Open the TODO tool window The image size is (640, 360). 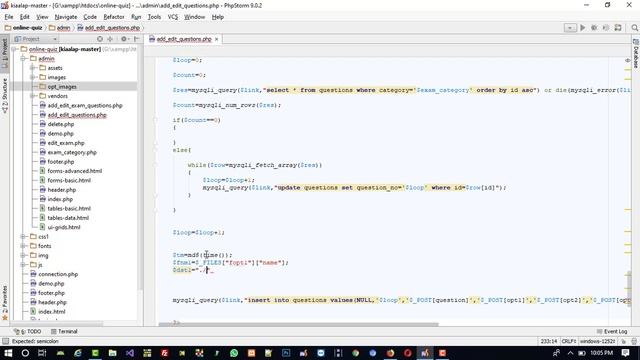click(28, 331)
